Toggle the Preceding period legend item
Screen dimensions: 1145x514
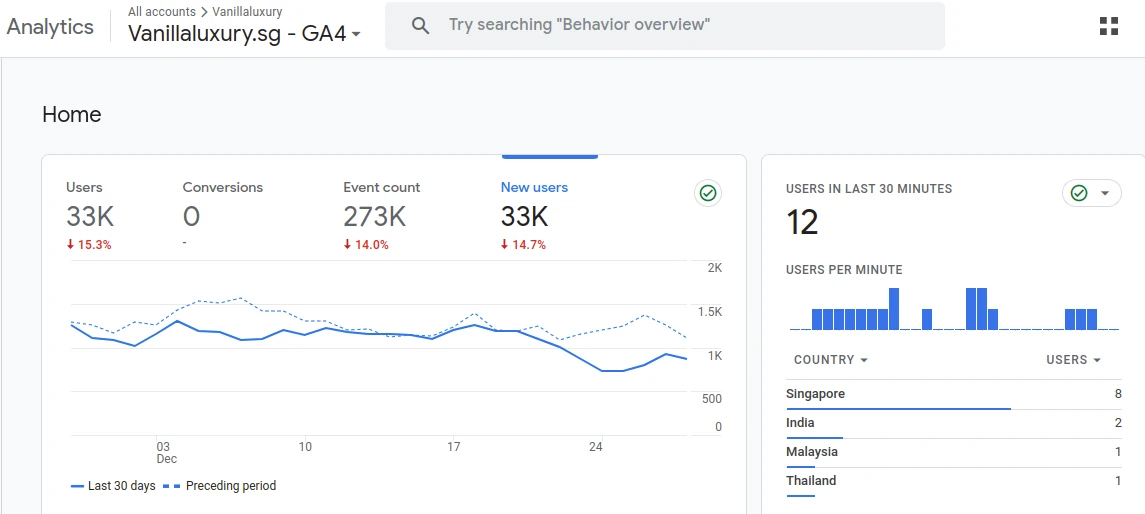220,486
